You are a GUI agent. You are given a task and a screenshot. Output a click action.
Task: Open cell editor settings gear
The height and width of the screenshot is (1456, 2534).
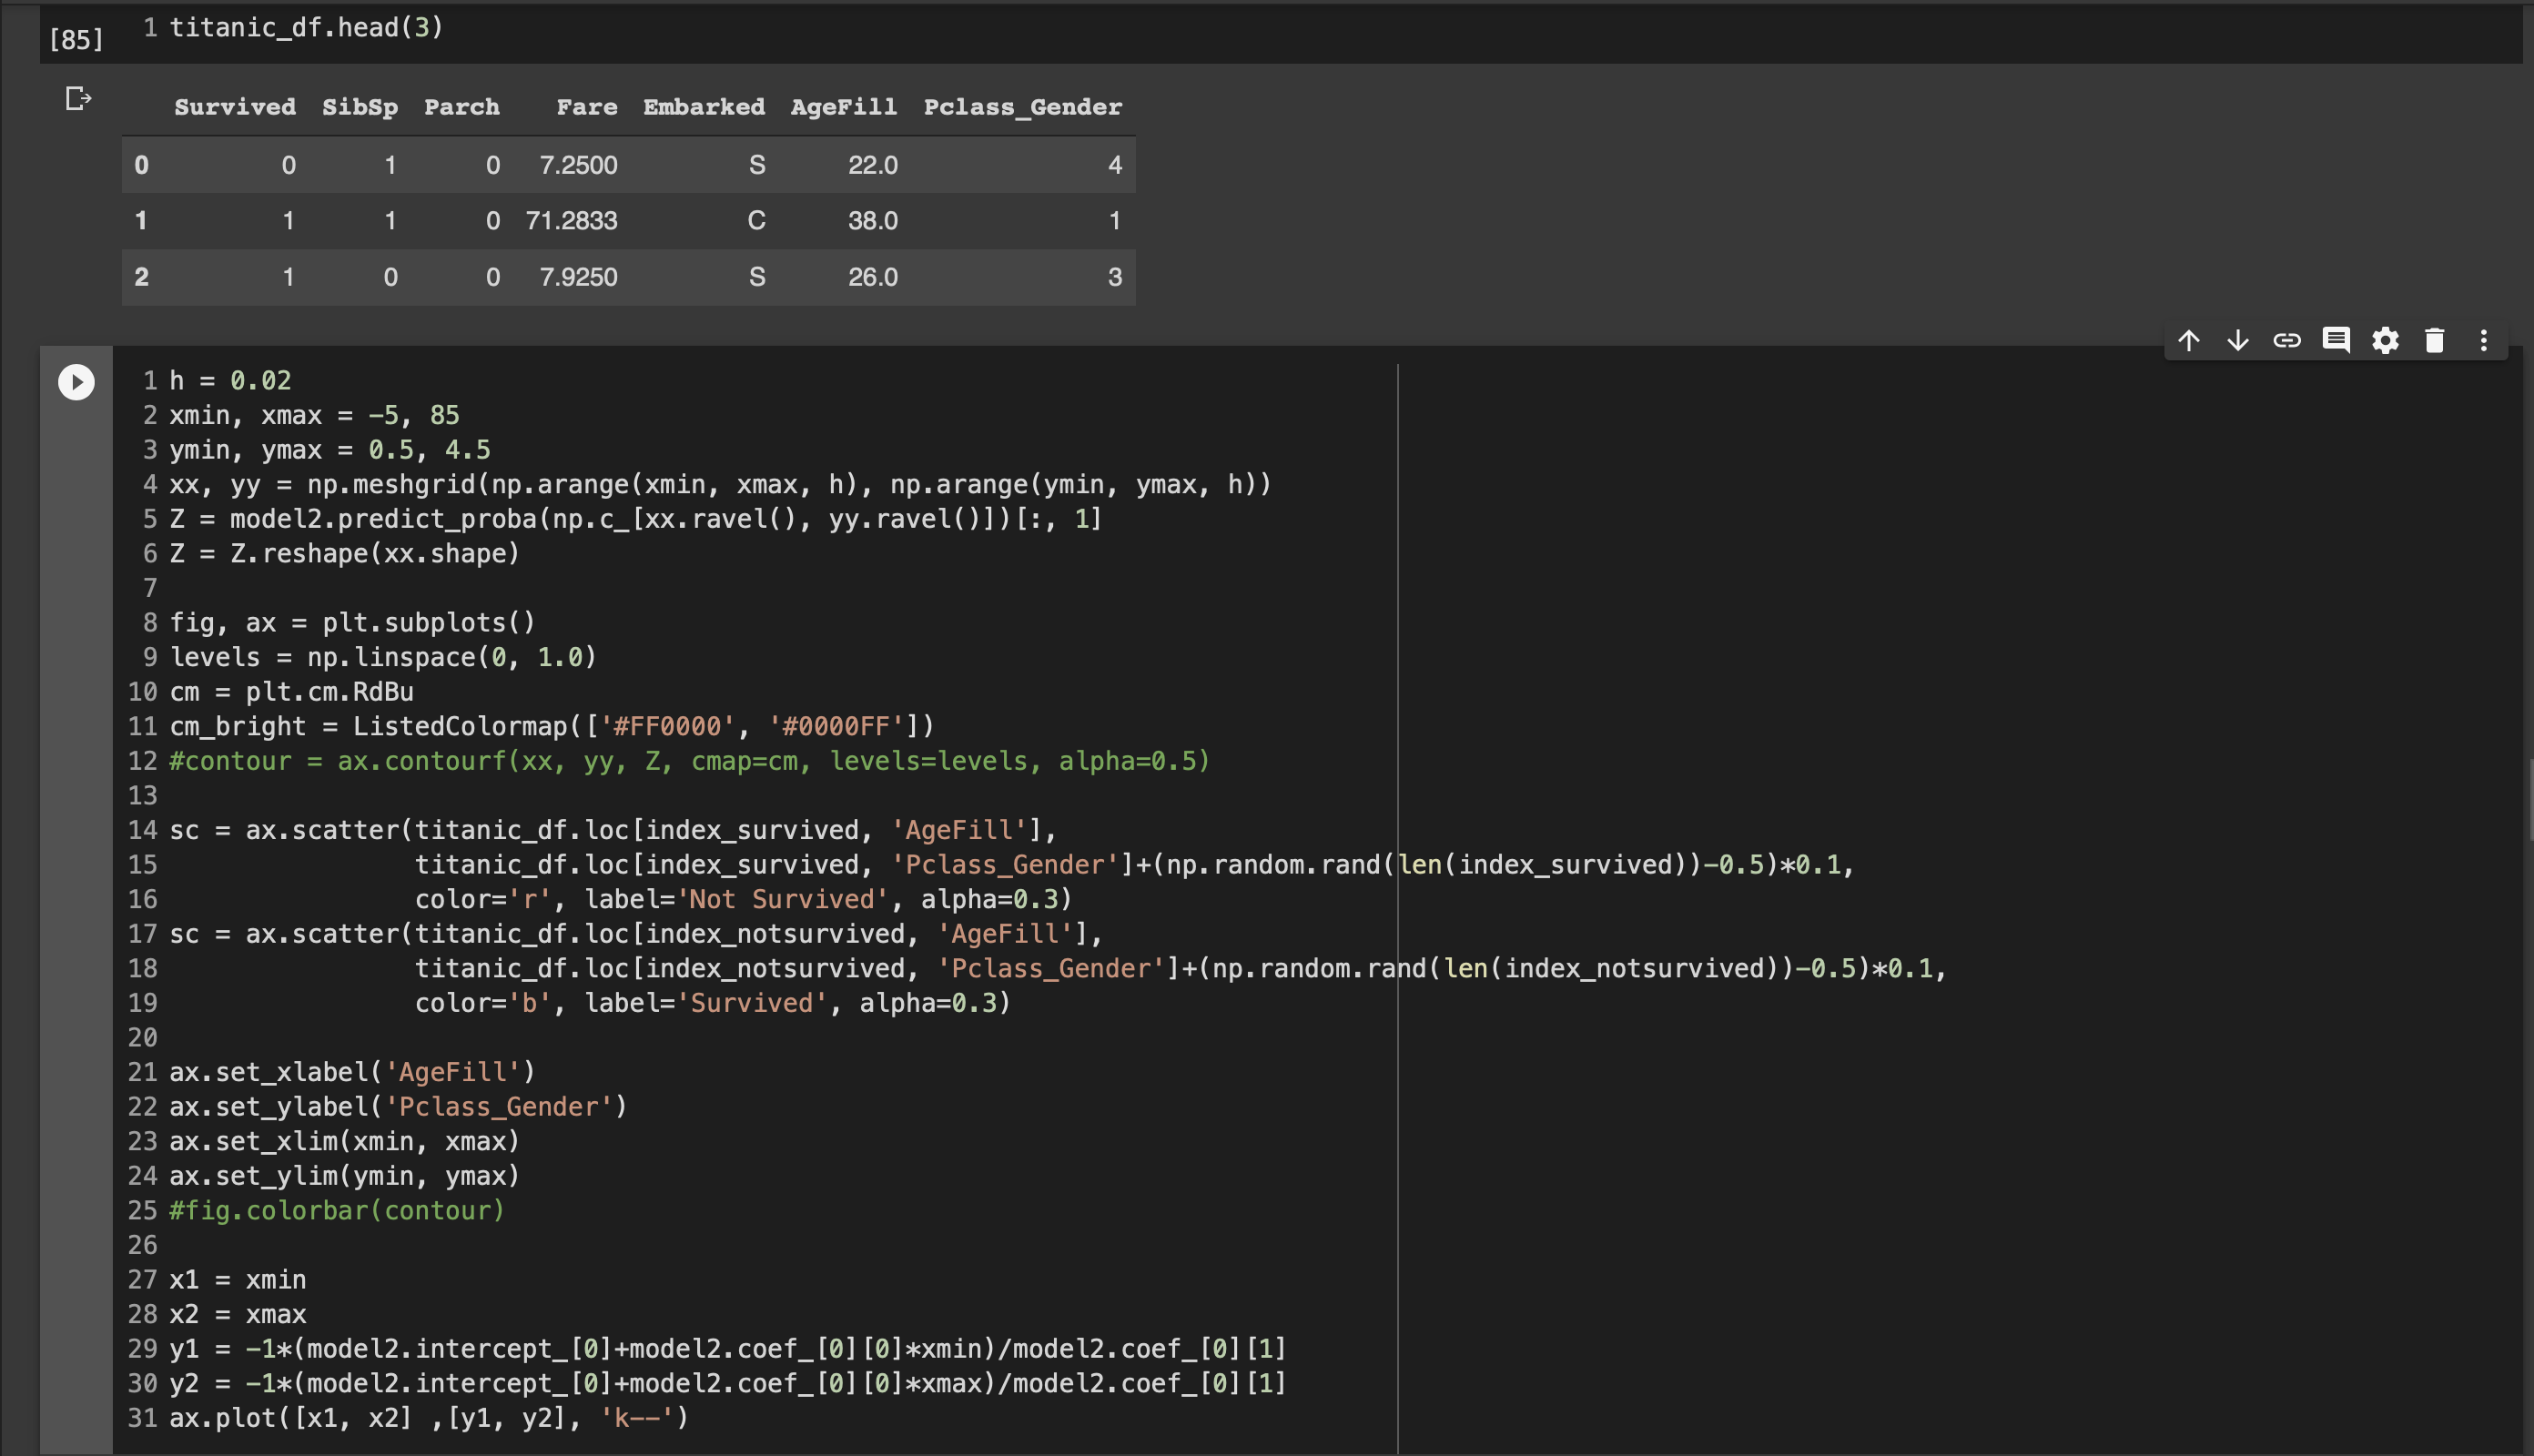(x=2385, y=341)
